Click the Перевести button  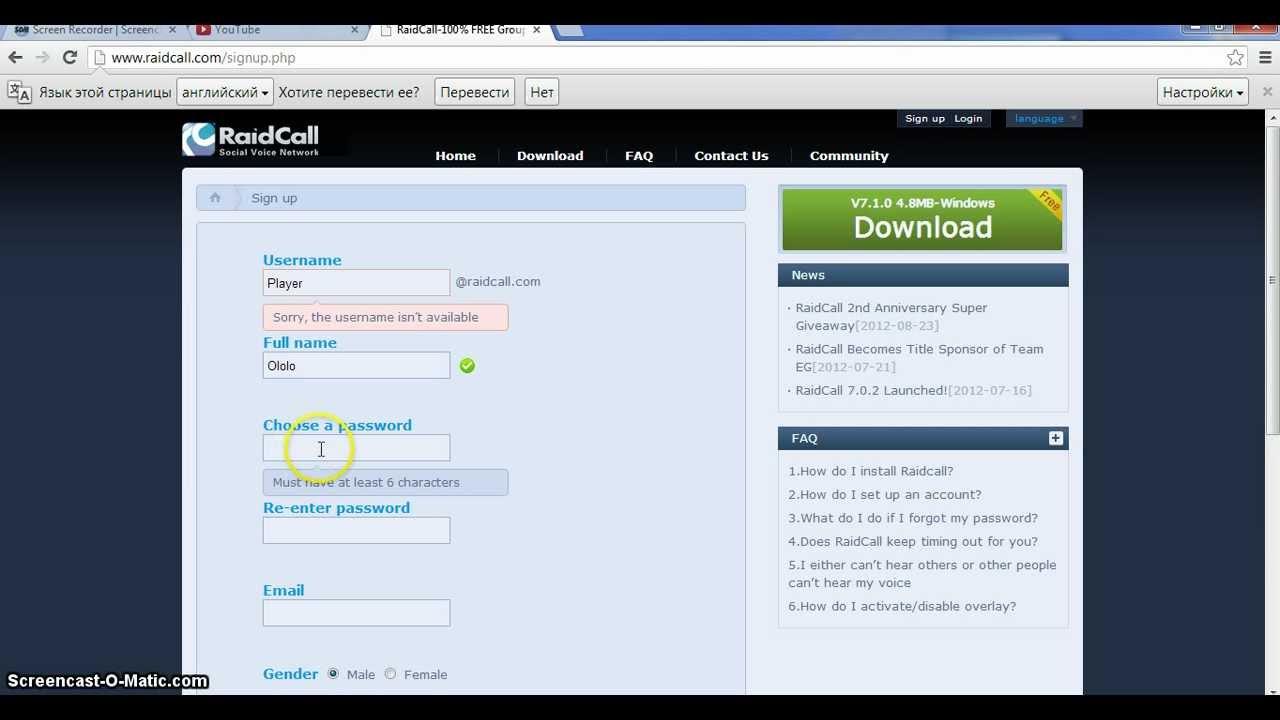pyautogui.click(x=475, y=92)
